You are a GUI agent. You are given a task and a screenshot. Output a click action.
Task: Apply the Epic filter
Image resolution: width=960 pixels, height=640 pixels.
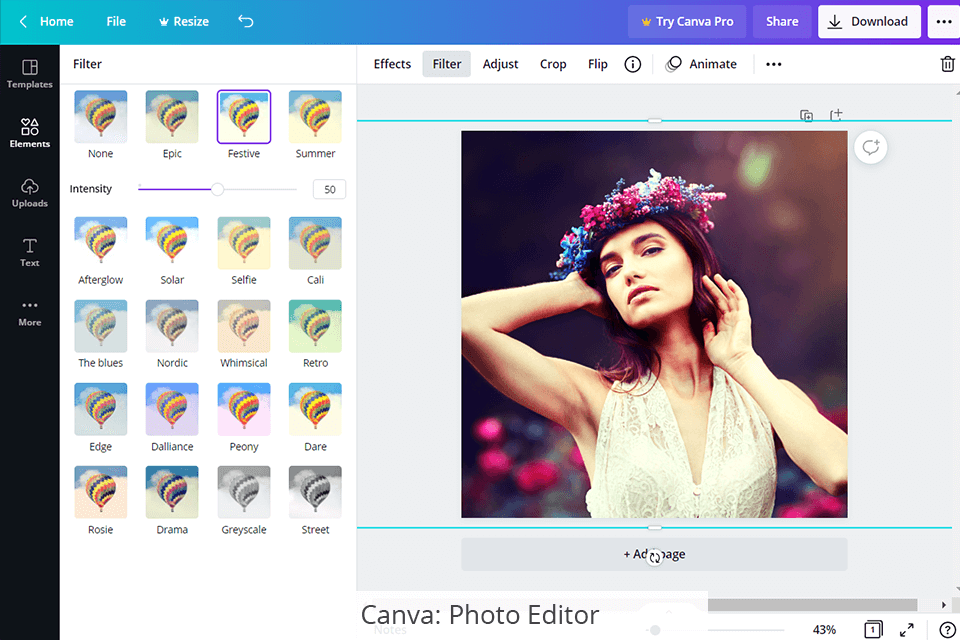pos(172,117)
